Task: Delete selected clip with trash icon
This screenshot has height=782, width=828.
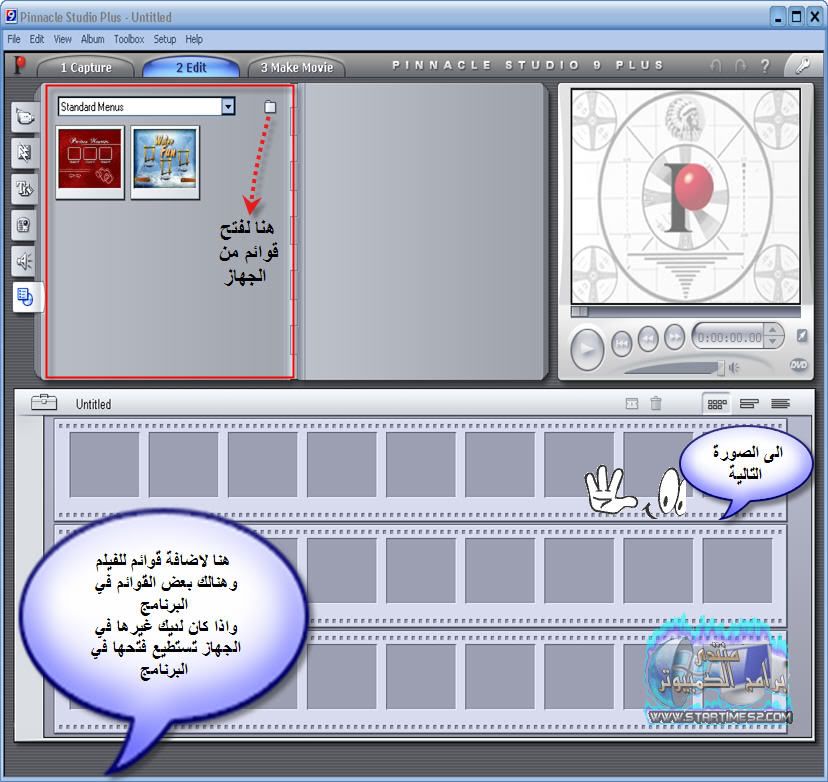Action: pos(655,403)
